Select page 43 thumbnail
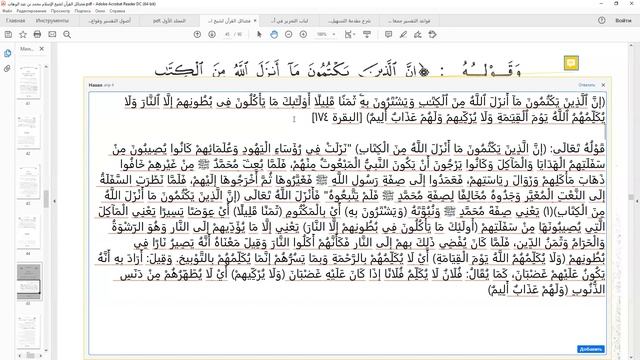This screenshot has width=640, height=360. tap(28, 182)
